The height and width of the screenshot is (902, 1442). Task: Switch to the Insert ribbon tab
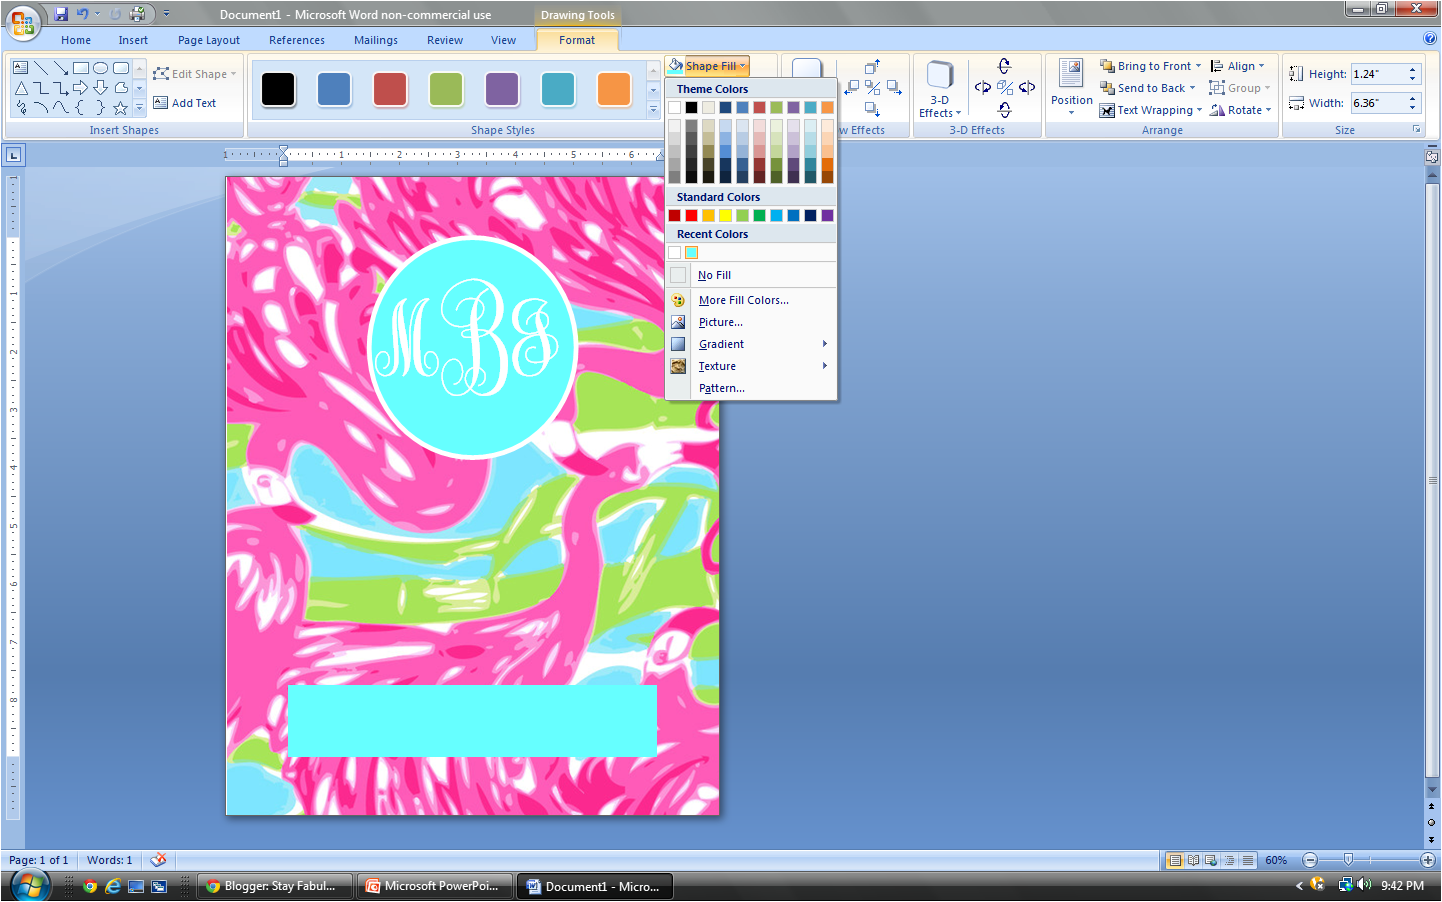coord(133,40)
